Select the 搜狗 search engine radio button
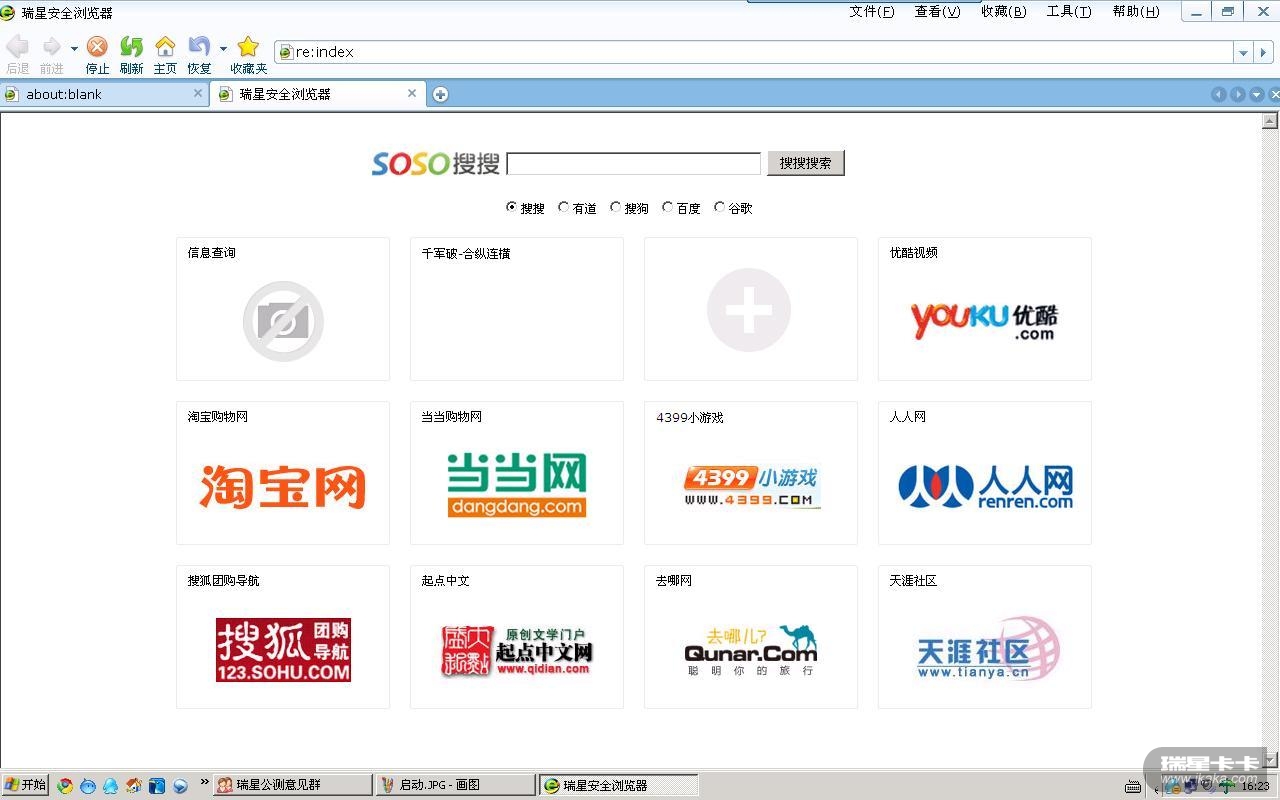This screenshot has width=1280, height=800. click(616, 207)
